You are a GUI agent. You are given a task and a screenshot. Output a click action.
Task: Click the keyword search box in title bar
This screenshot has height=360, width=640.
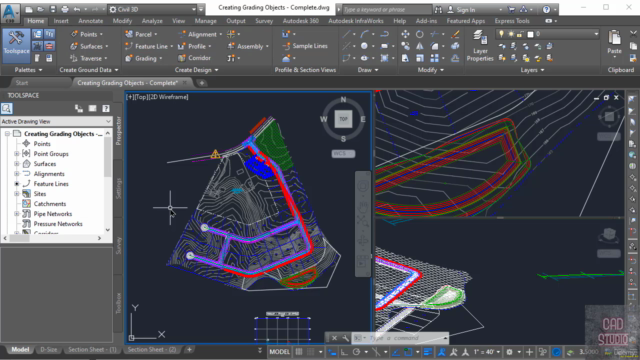[386, 9]
